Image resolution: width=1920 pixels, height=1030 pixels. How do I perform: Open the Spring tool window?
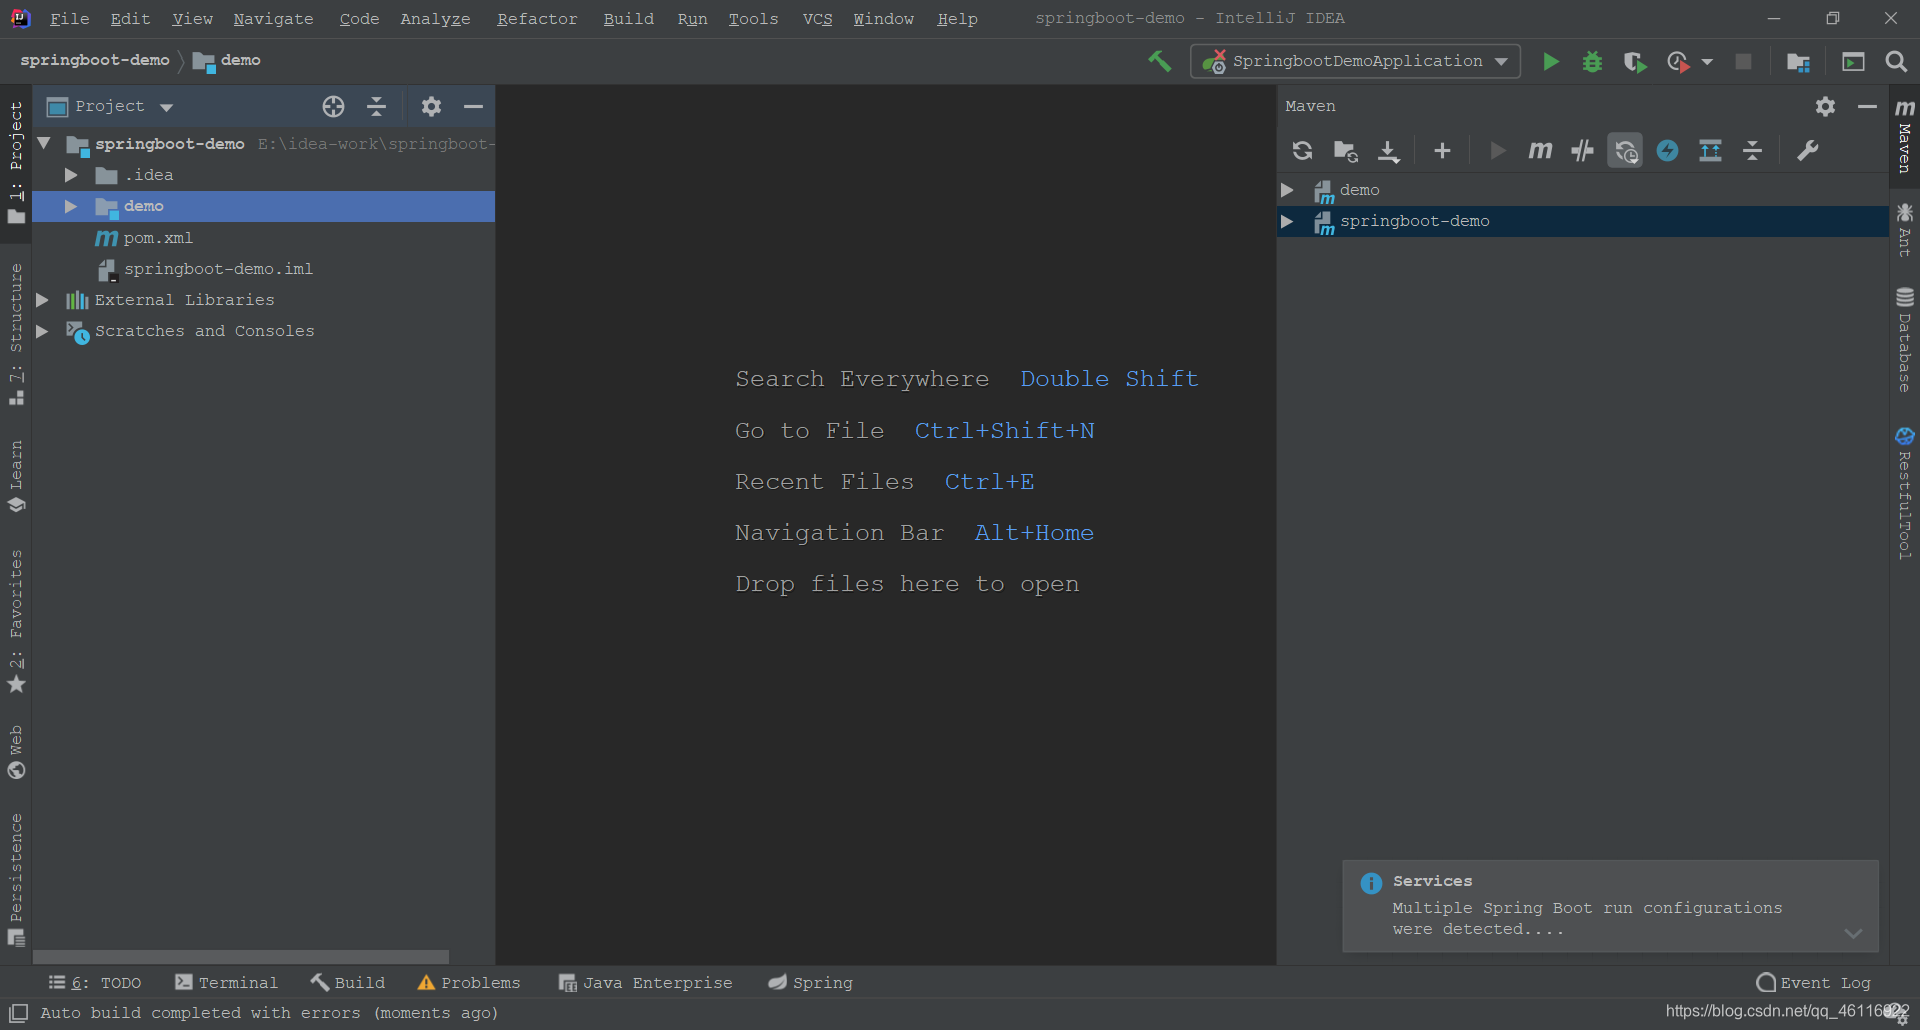810,983
